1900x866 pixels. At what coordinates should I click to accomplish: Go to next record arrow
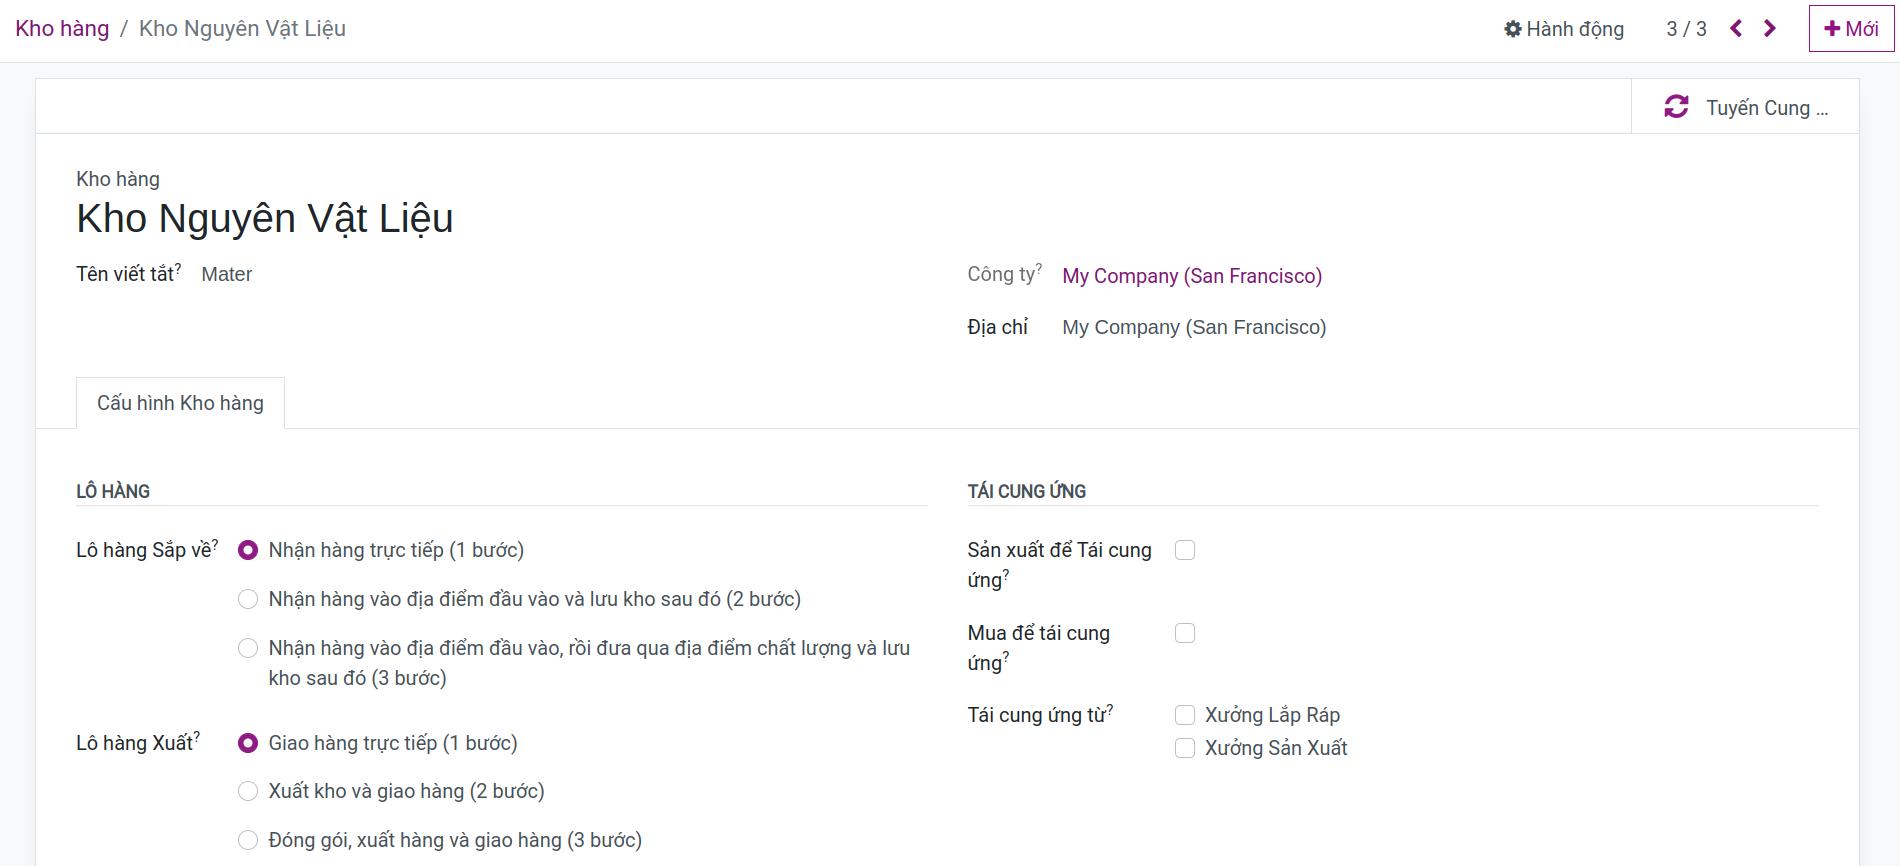pos(1770,29)
